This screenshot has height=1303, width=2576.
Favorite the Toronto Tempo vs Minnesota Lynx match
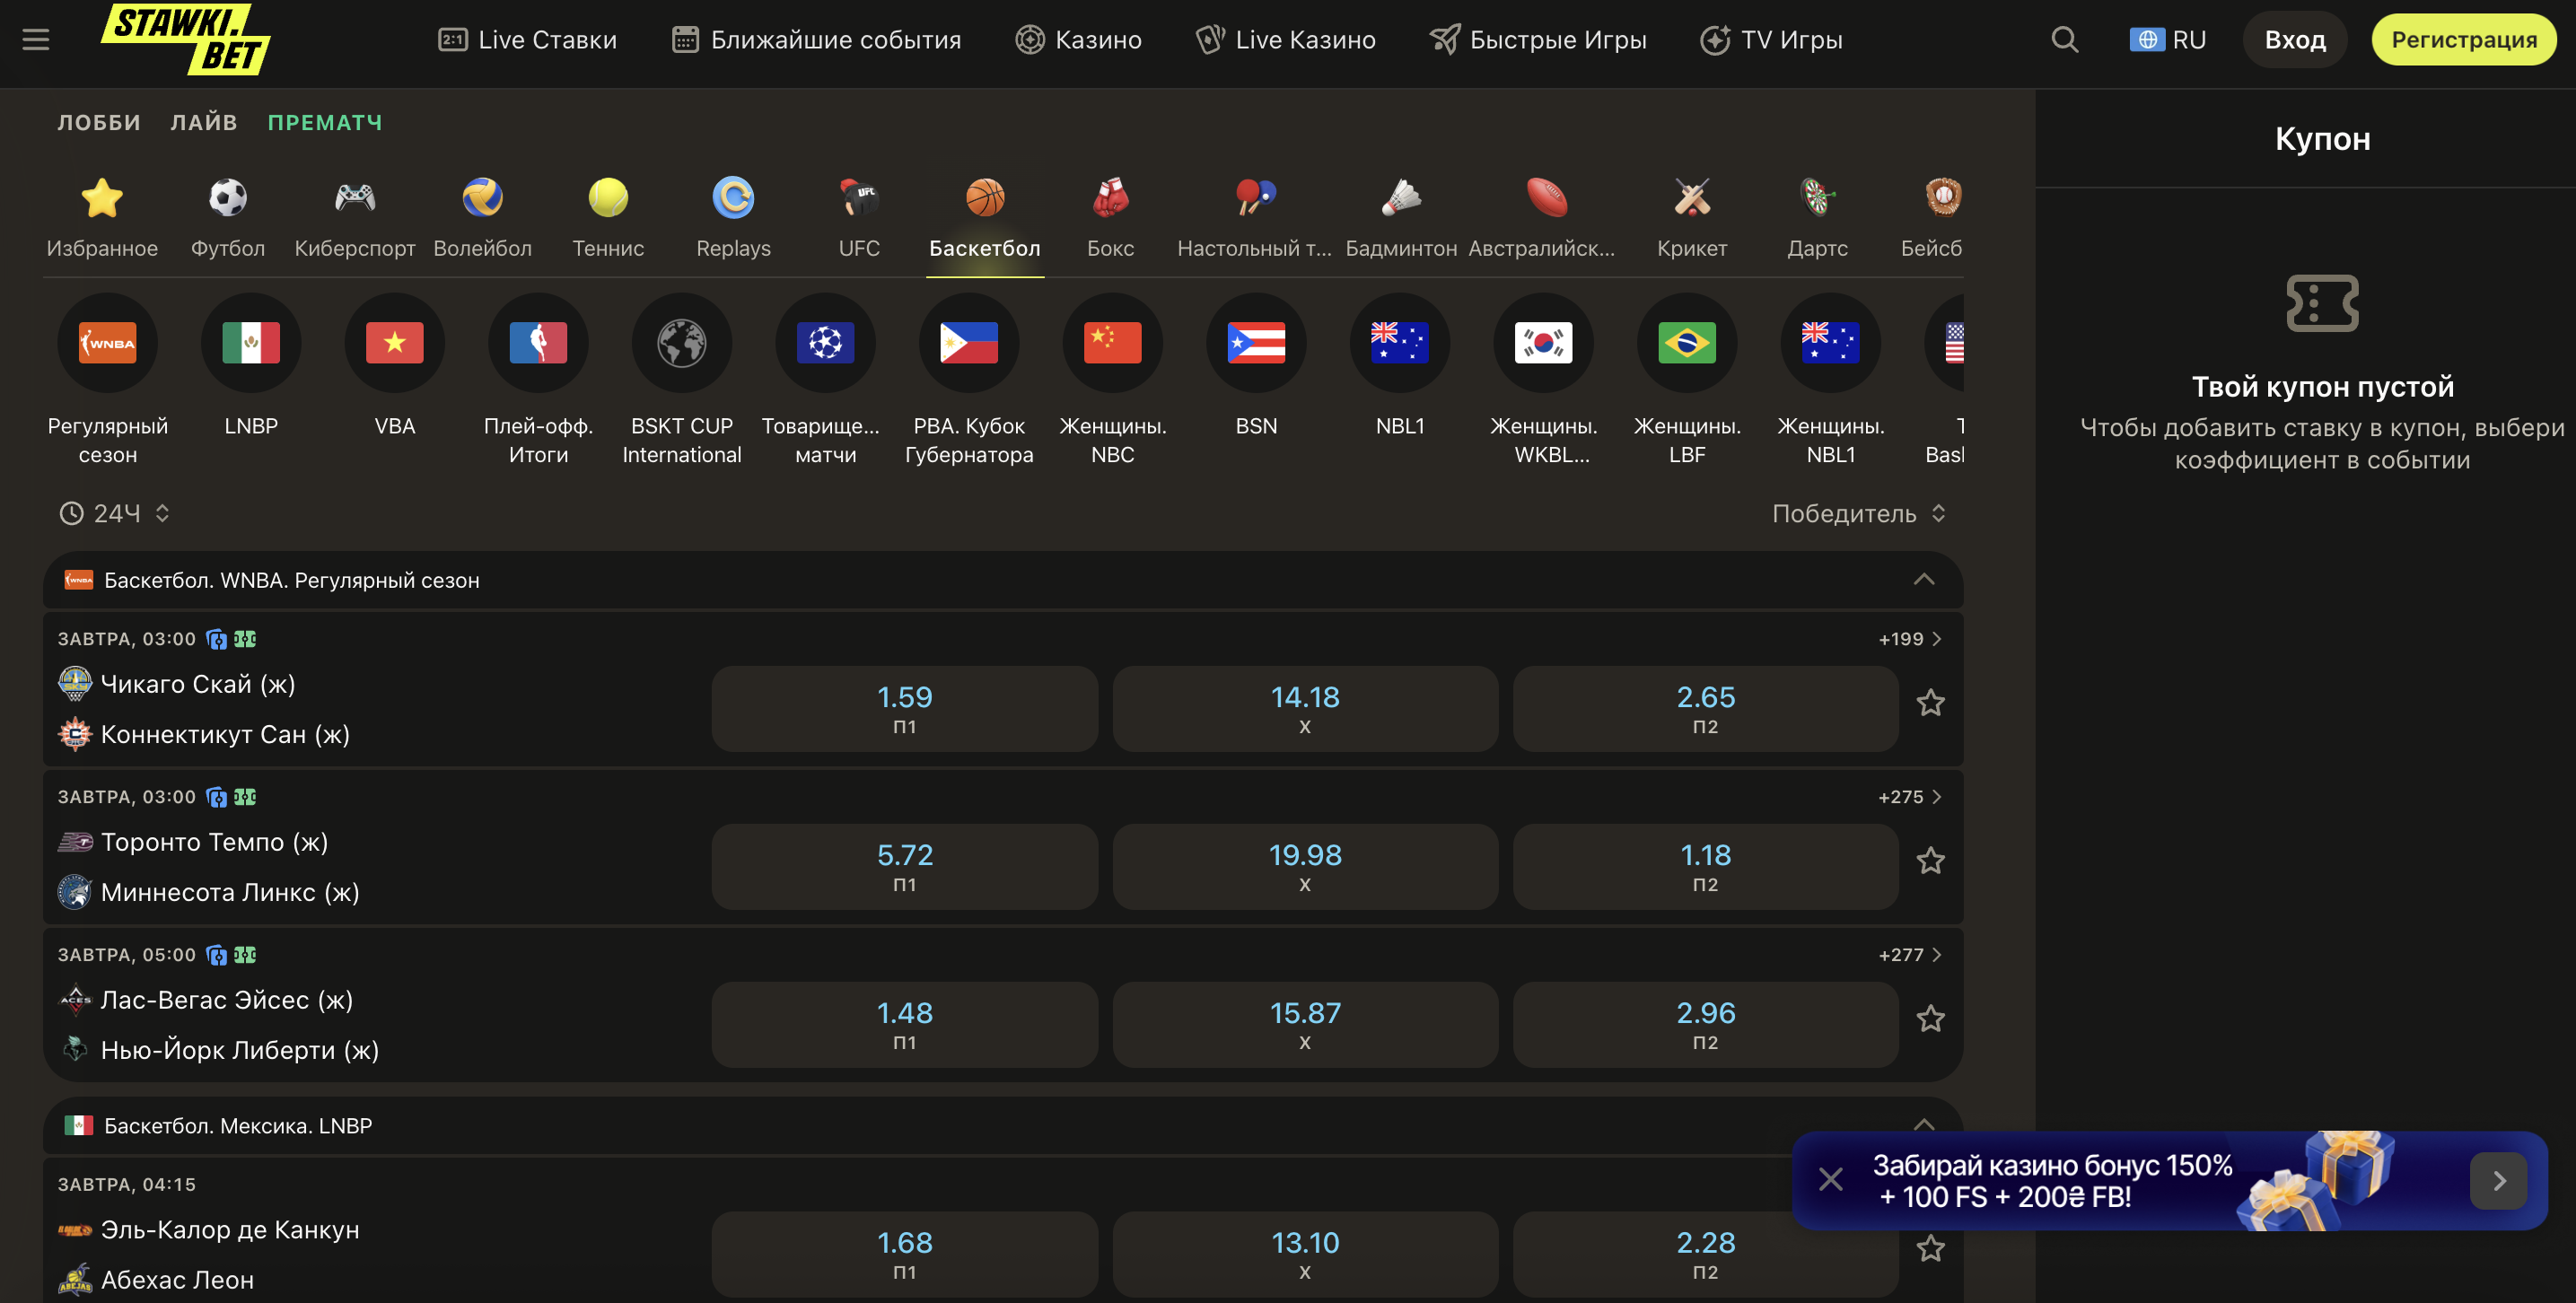(x=1930, y=861)
